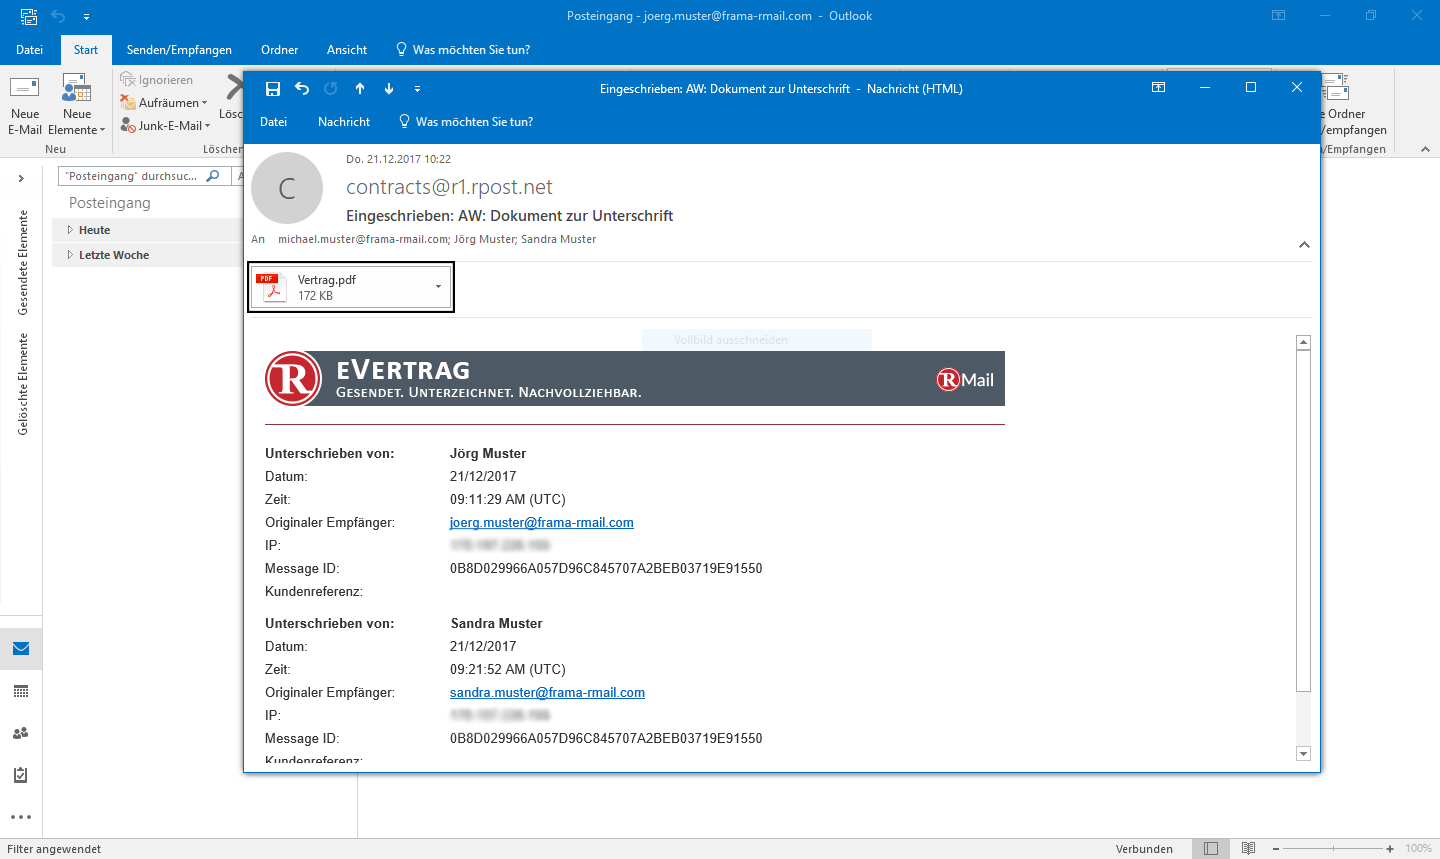The height and width of the screenshot is (859, 1440).
Task: Open the Datei tab in message window
Action: point(273,122)
